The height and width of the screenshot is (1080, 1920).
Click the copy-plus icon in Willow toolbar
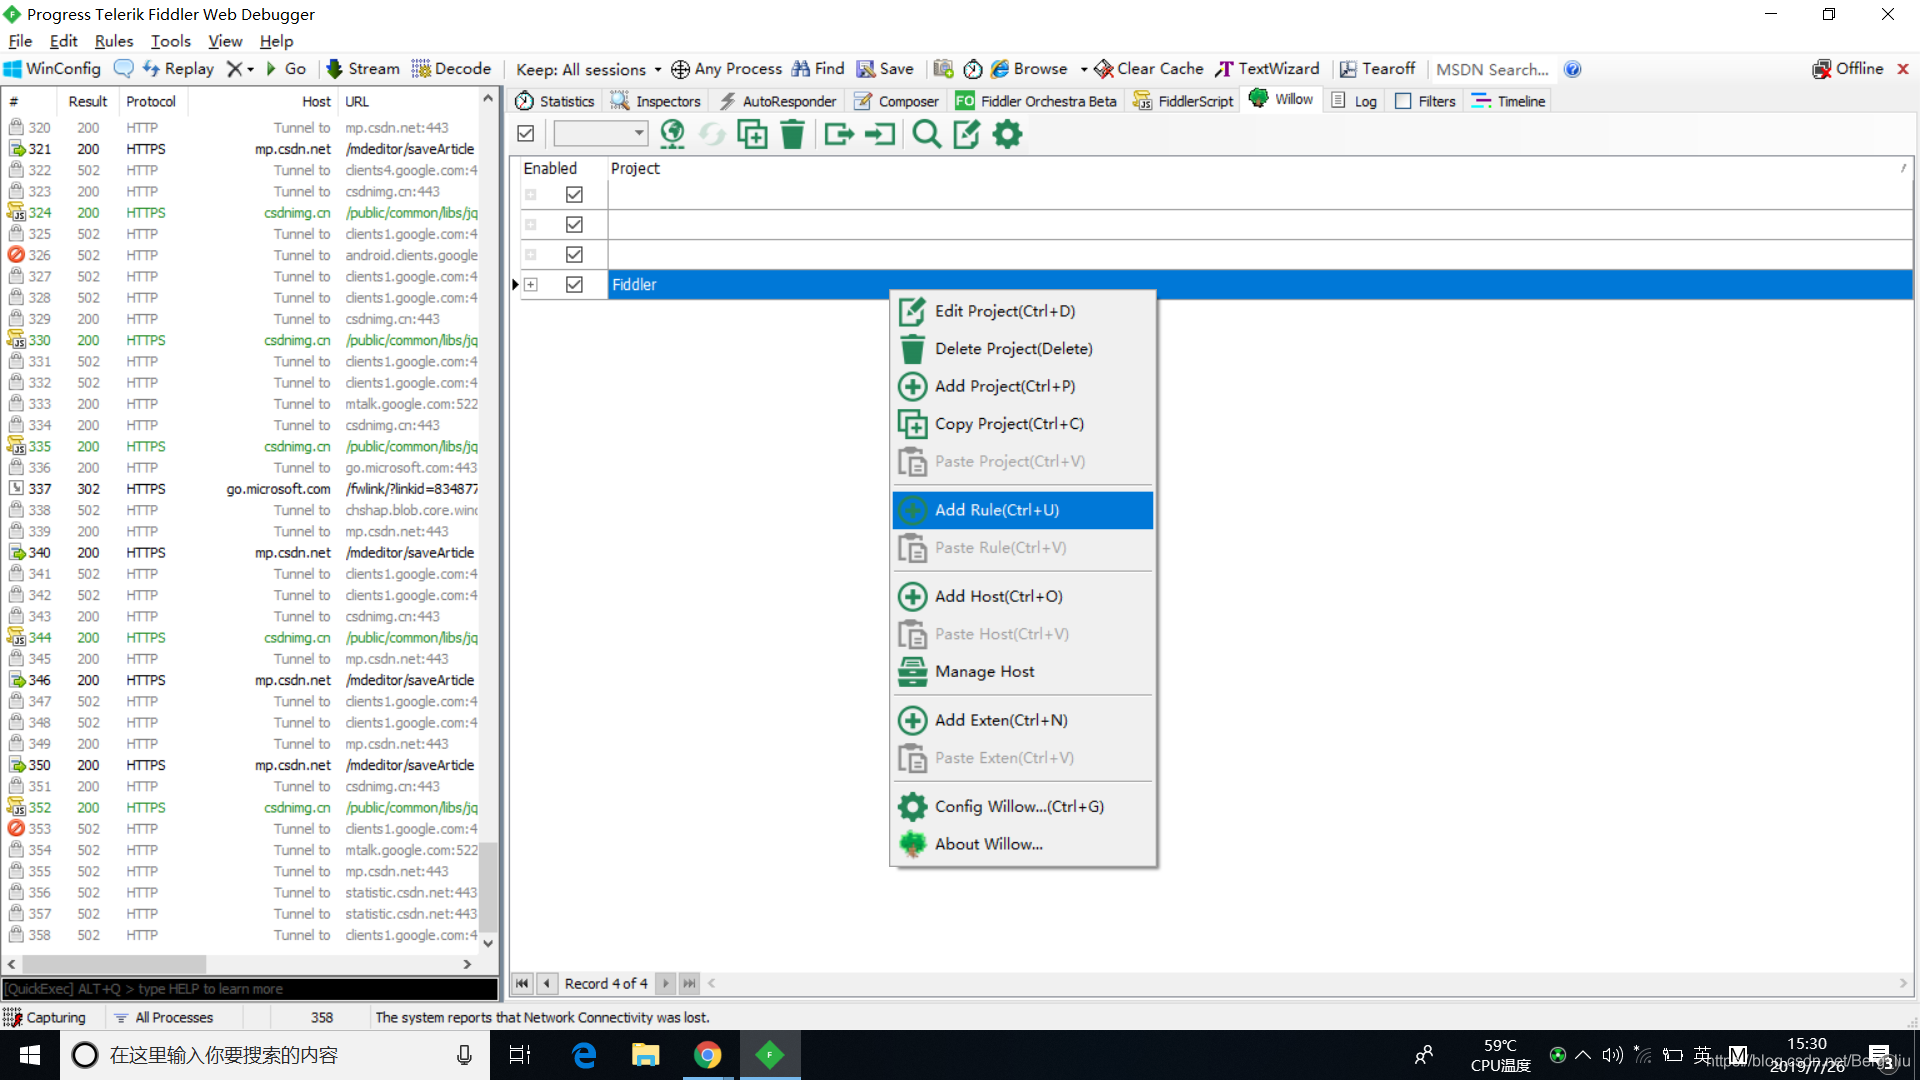752,134
